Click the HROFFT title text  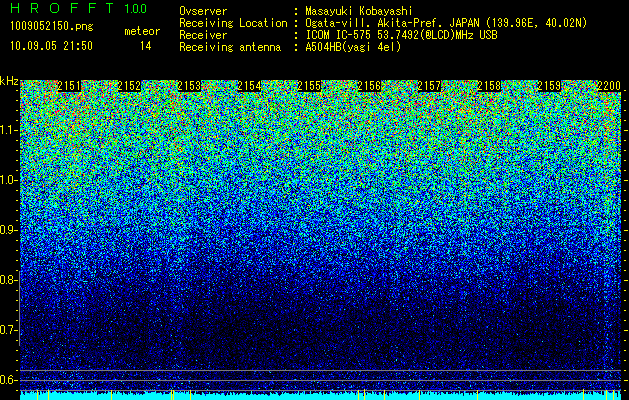pyautogui.click(x=62, y=8)
